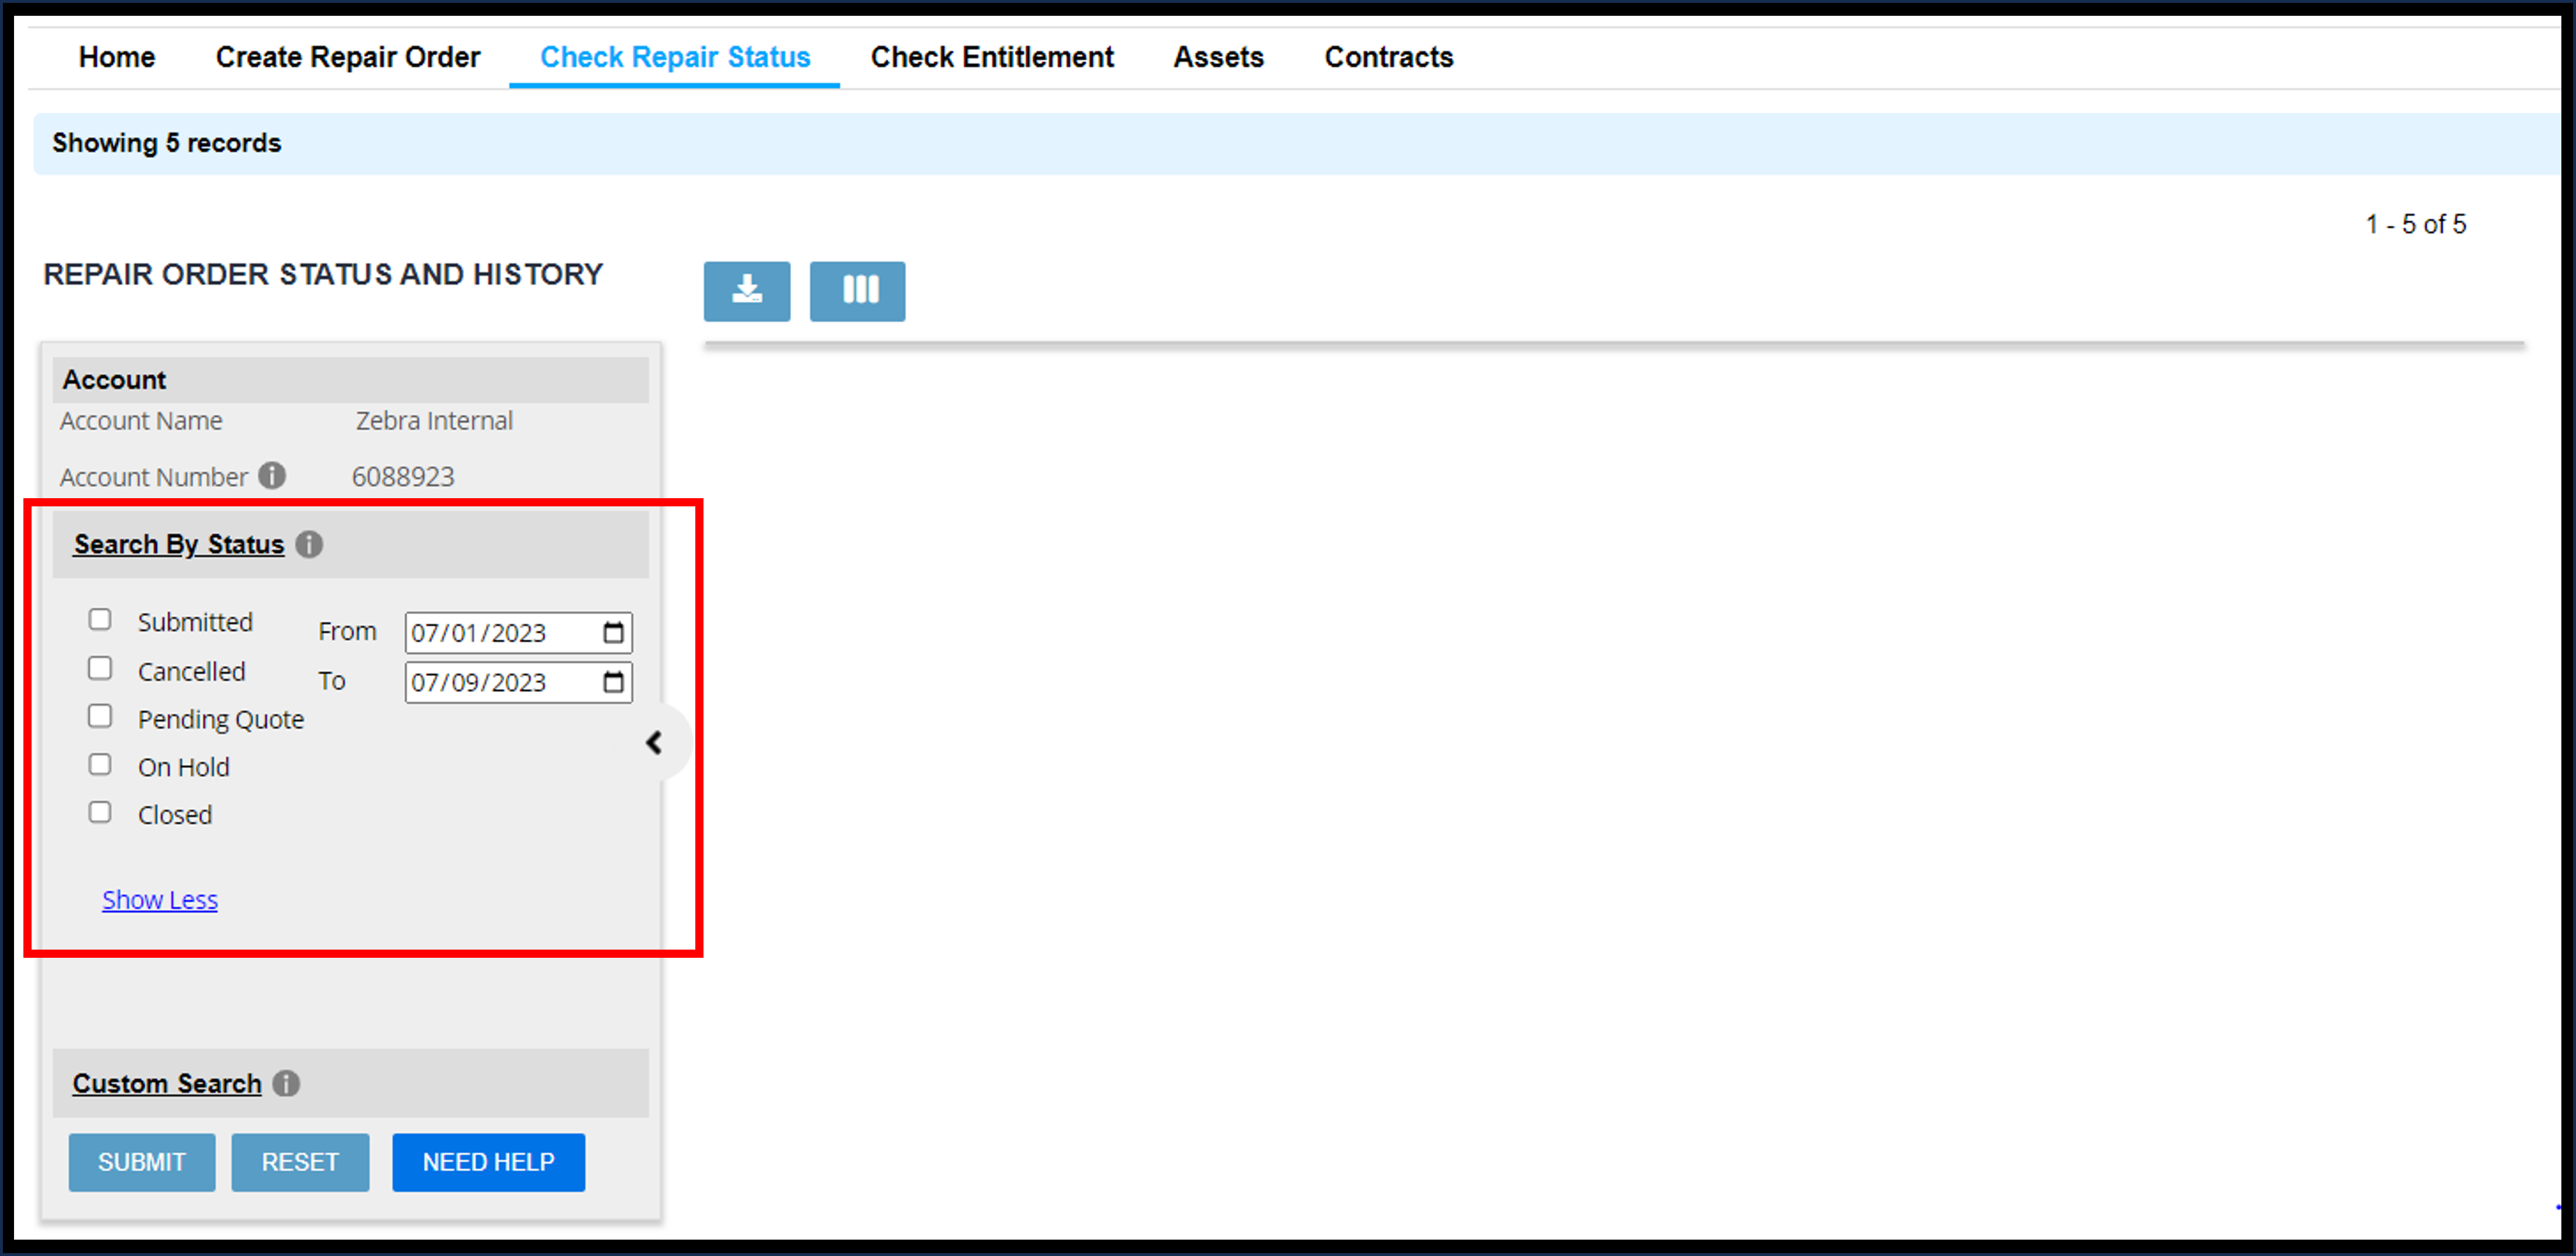
Task: Enable the Closed status checkbox
Action: tap(102, 813)
